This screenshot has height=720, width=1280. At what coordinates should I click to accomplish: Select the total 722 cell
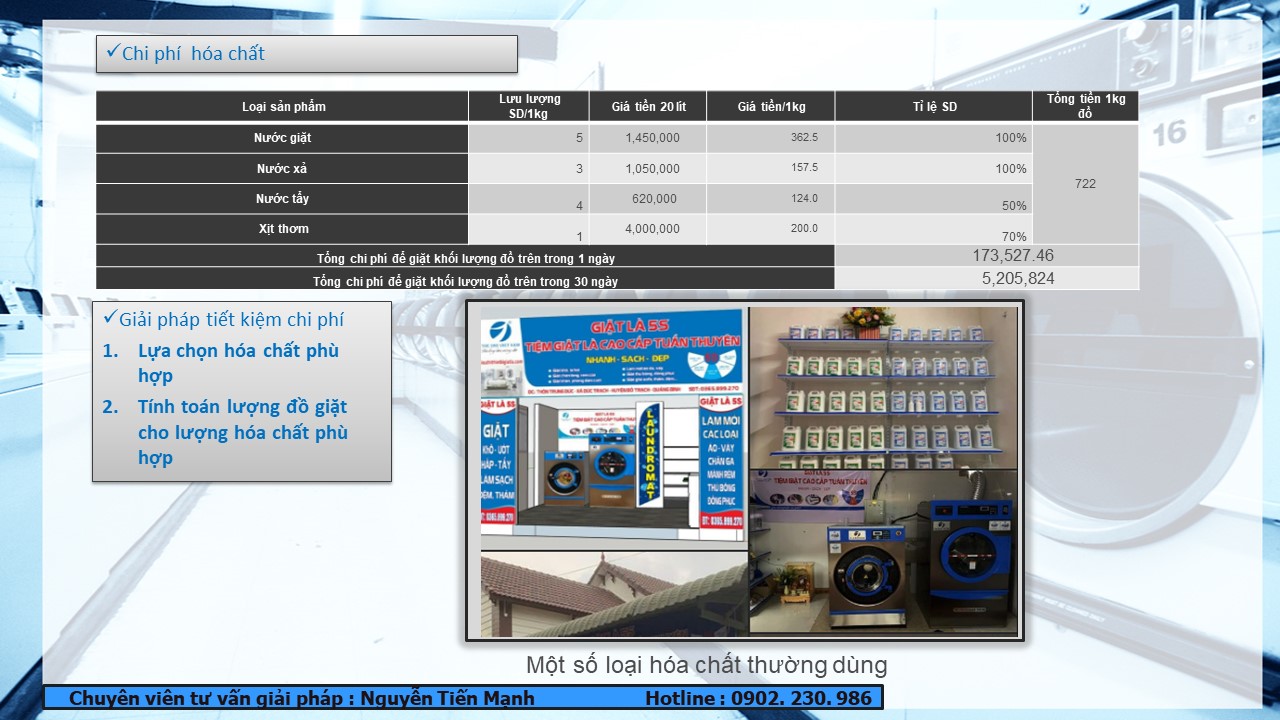click(1086, 184)
